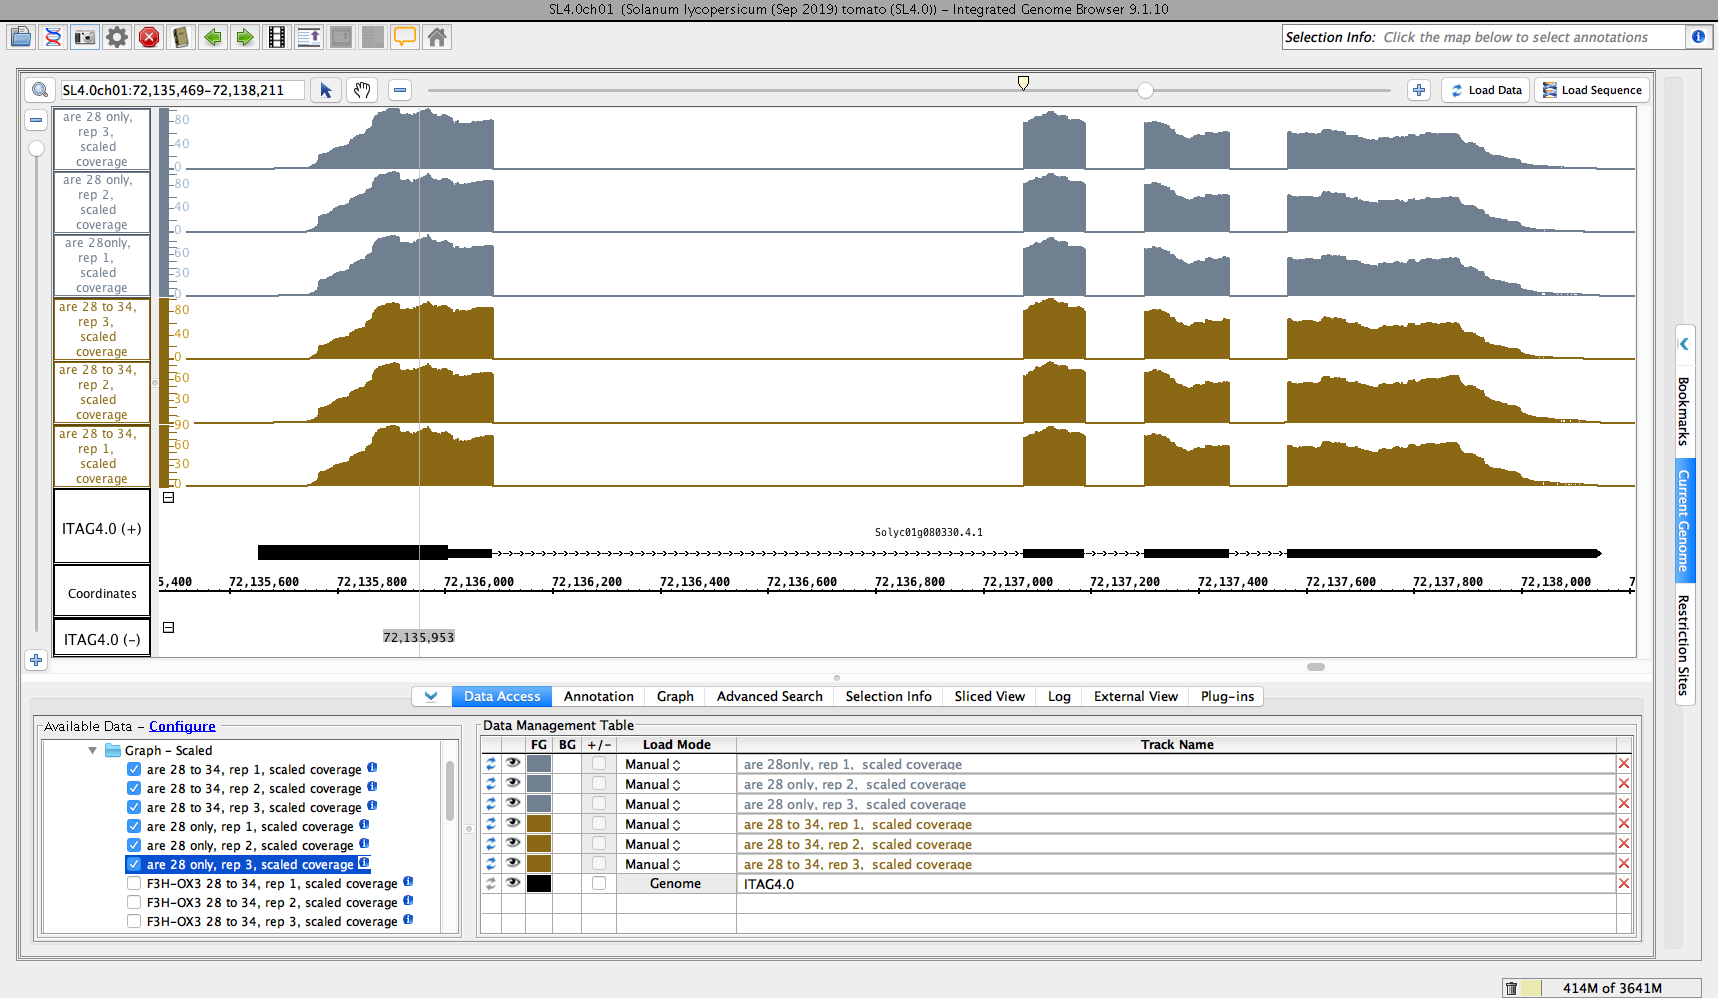Enable 'F3H-OX3 28 to 34, rep 1' checkbox
The height and width of the screenshot is (998, 1718).
click(x=134, y=884)
